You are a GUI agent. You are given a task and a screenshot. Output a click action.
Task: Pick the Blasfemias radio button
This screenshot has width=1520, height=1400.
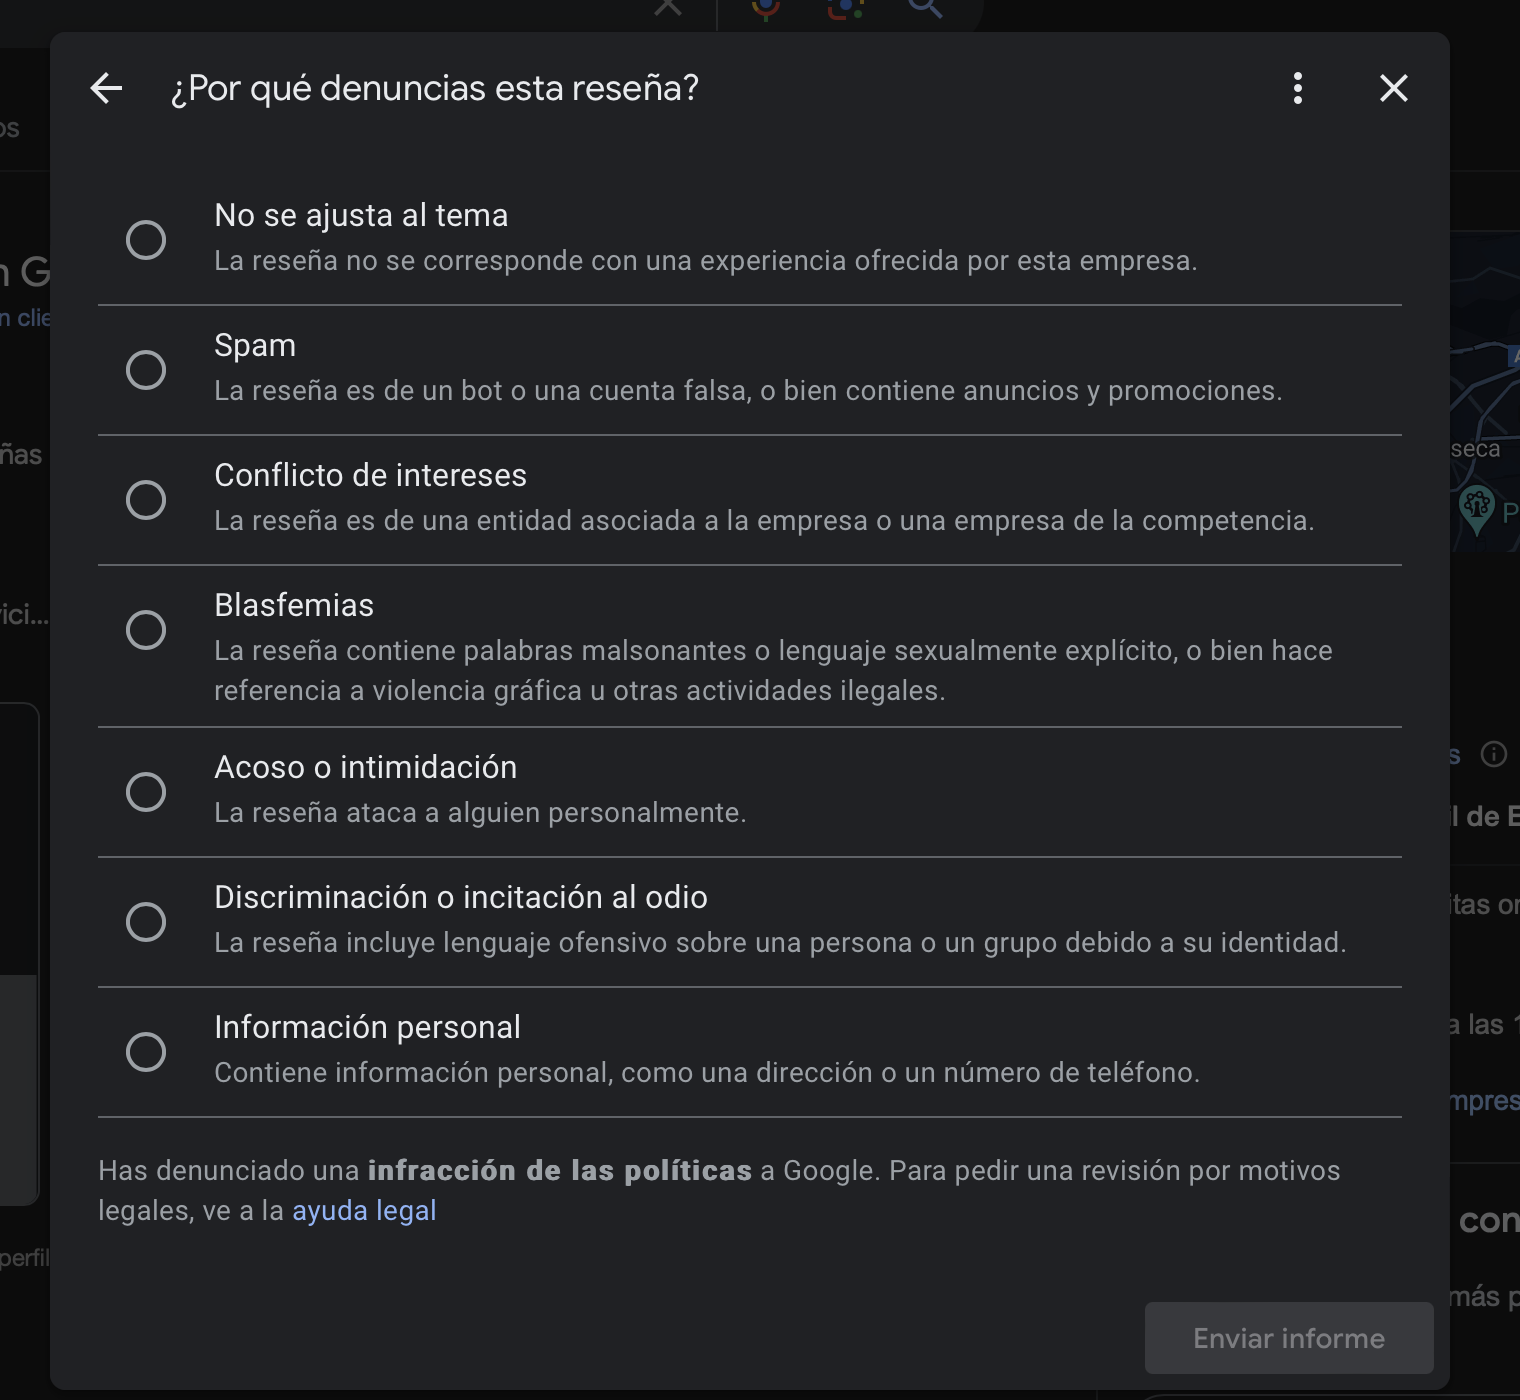[x=146, y=630]
